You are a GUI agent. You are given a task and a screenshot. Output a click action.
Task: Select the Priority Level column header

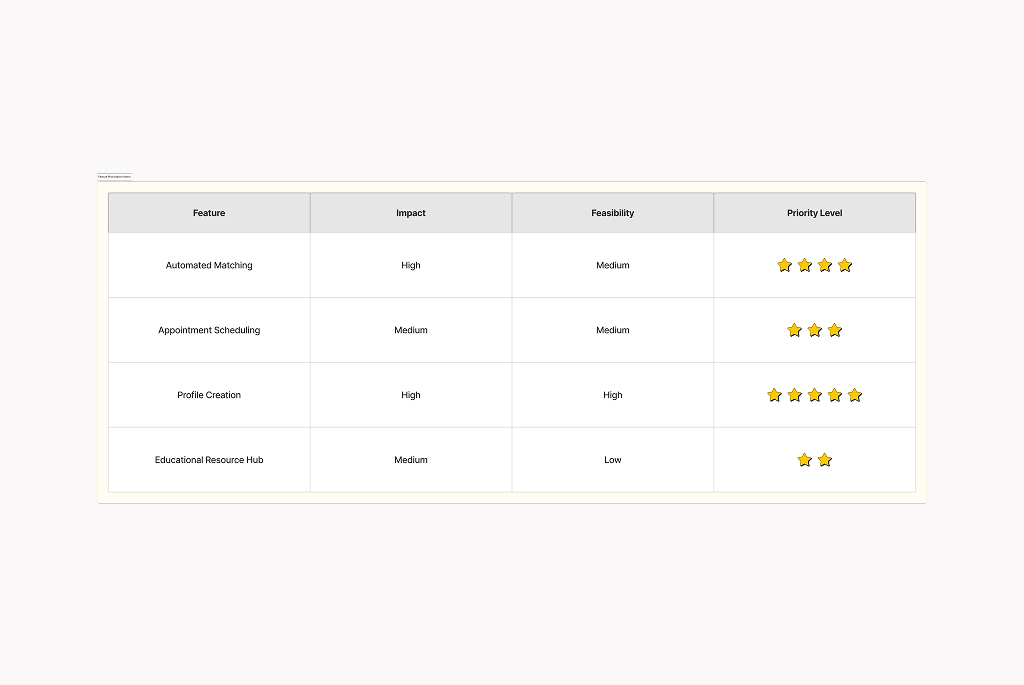(x=814, y=213)
